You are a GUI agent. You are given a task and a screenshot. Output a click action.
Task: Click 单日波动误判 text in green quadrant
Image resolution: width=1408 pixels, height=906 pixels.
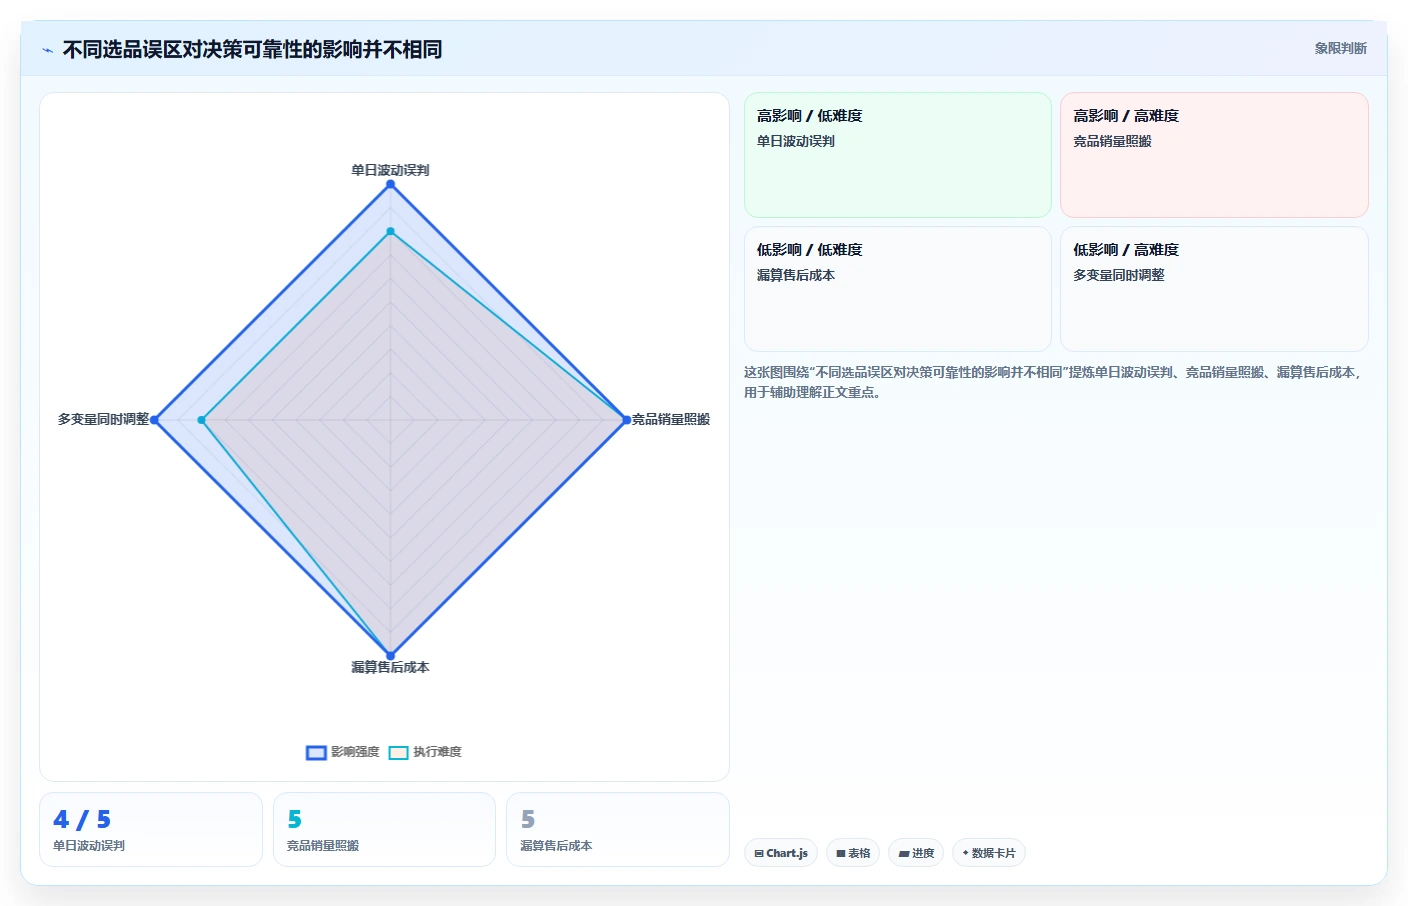click(796, 141)
